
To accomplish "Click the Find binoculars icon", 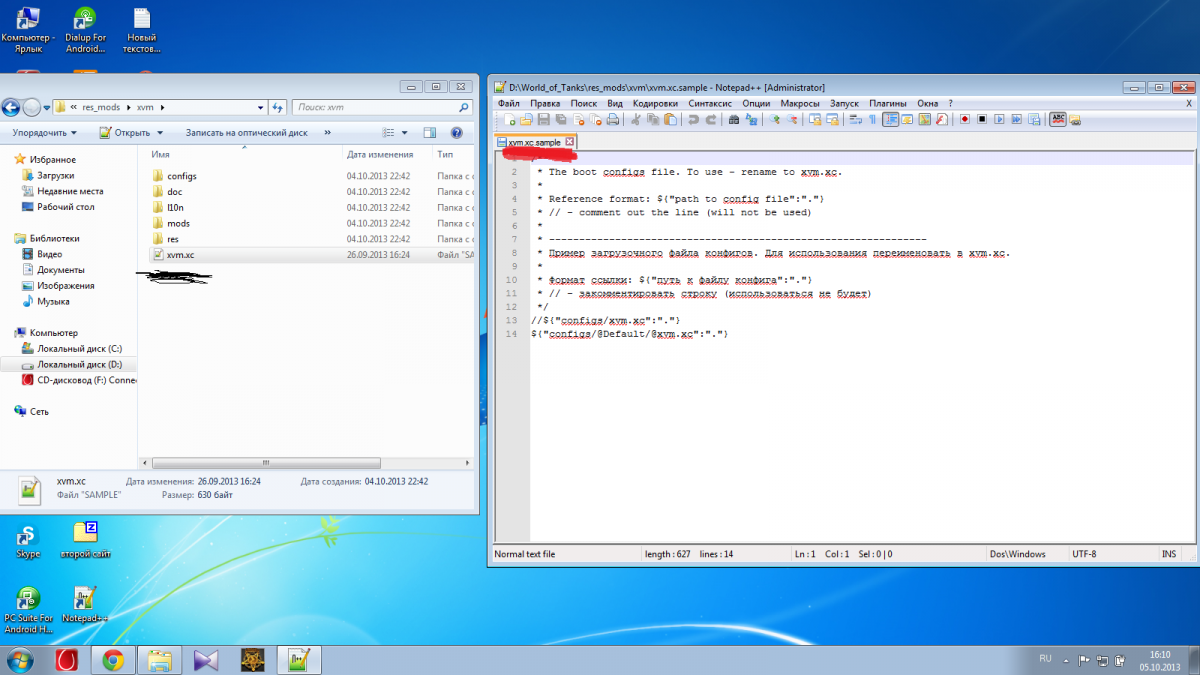I will pos(733,120).
